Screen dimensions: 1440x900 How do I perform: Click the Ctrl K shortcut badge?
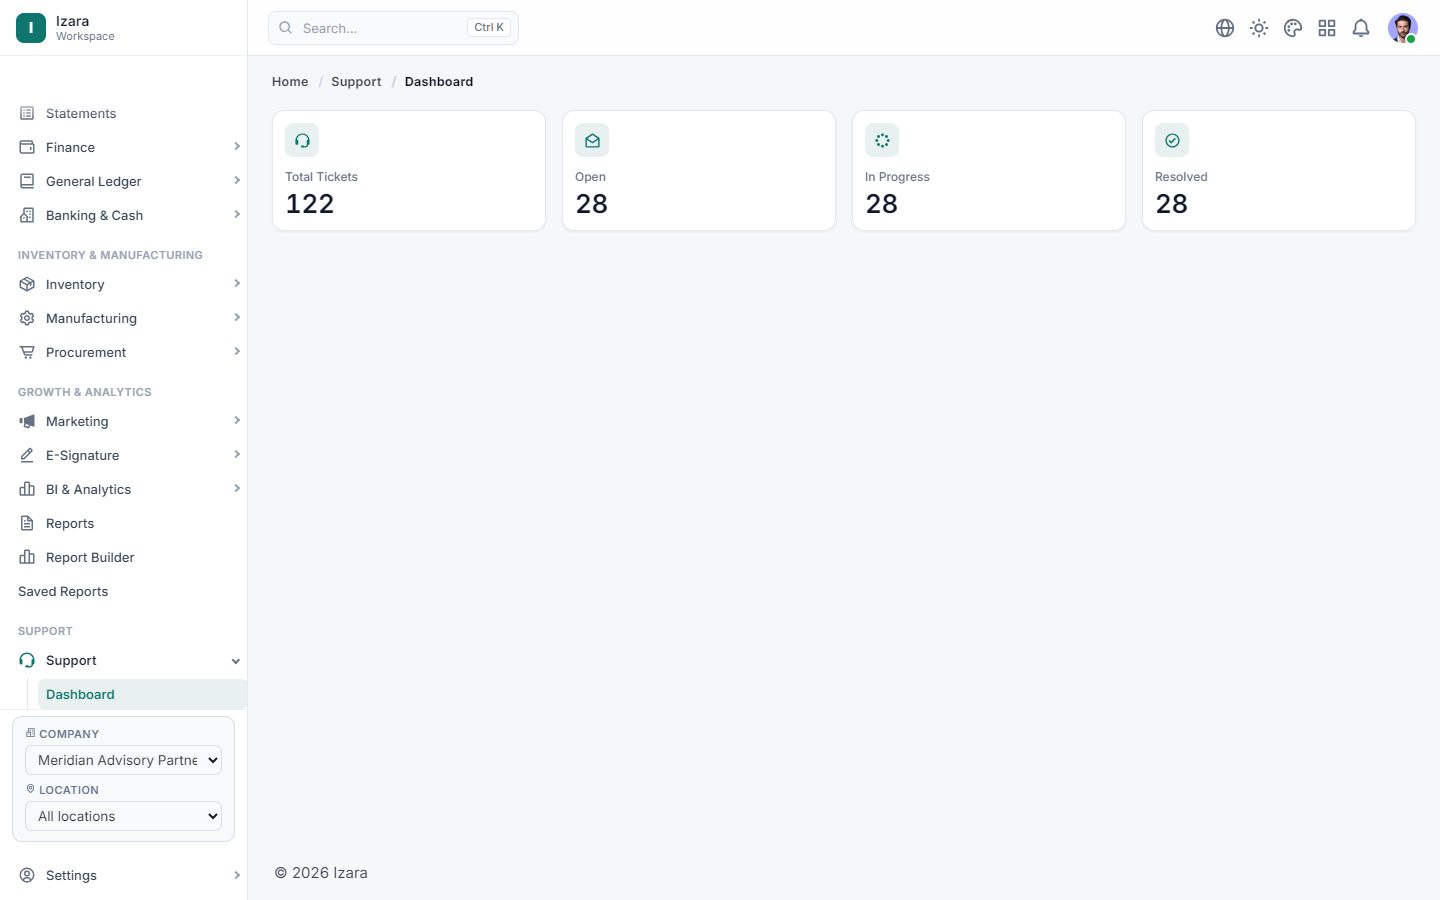pos(489,28)
